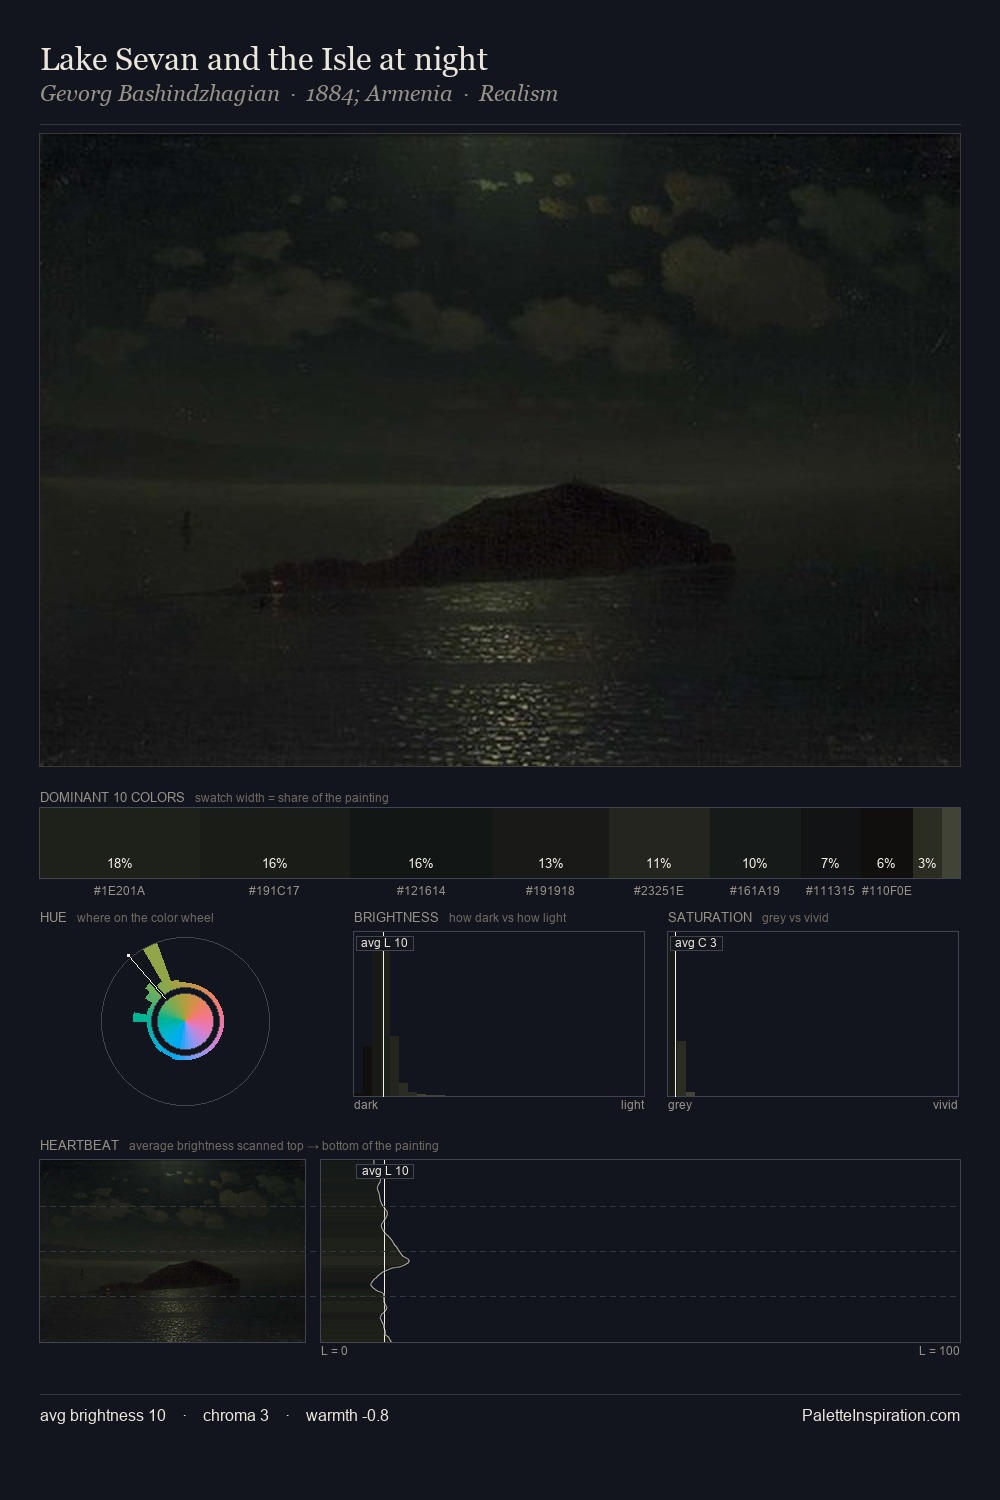Click the 'grey' saturation axis label
The image size is (1000, 1500).
point(680,1105)
